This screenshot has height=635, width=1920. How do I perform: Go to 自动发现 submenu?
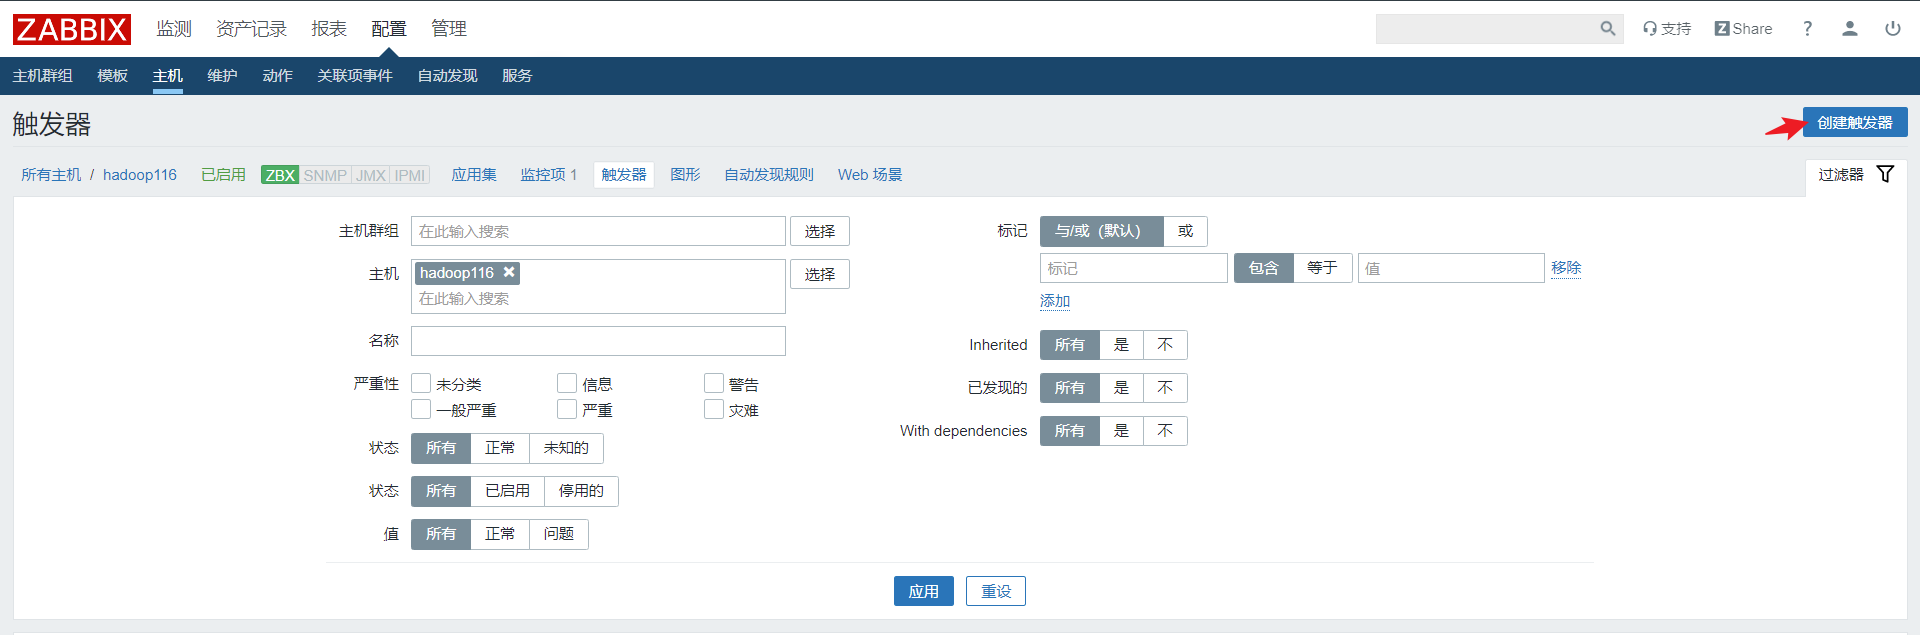(x=448, y=76)
